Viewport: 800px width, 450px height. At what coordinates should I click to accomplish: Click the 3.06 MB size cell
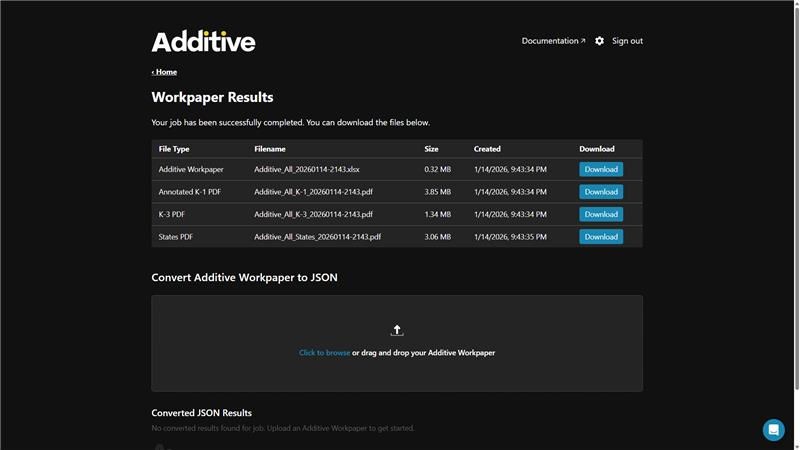click(x=438, y=237)
